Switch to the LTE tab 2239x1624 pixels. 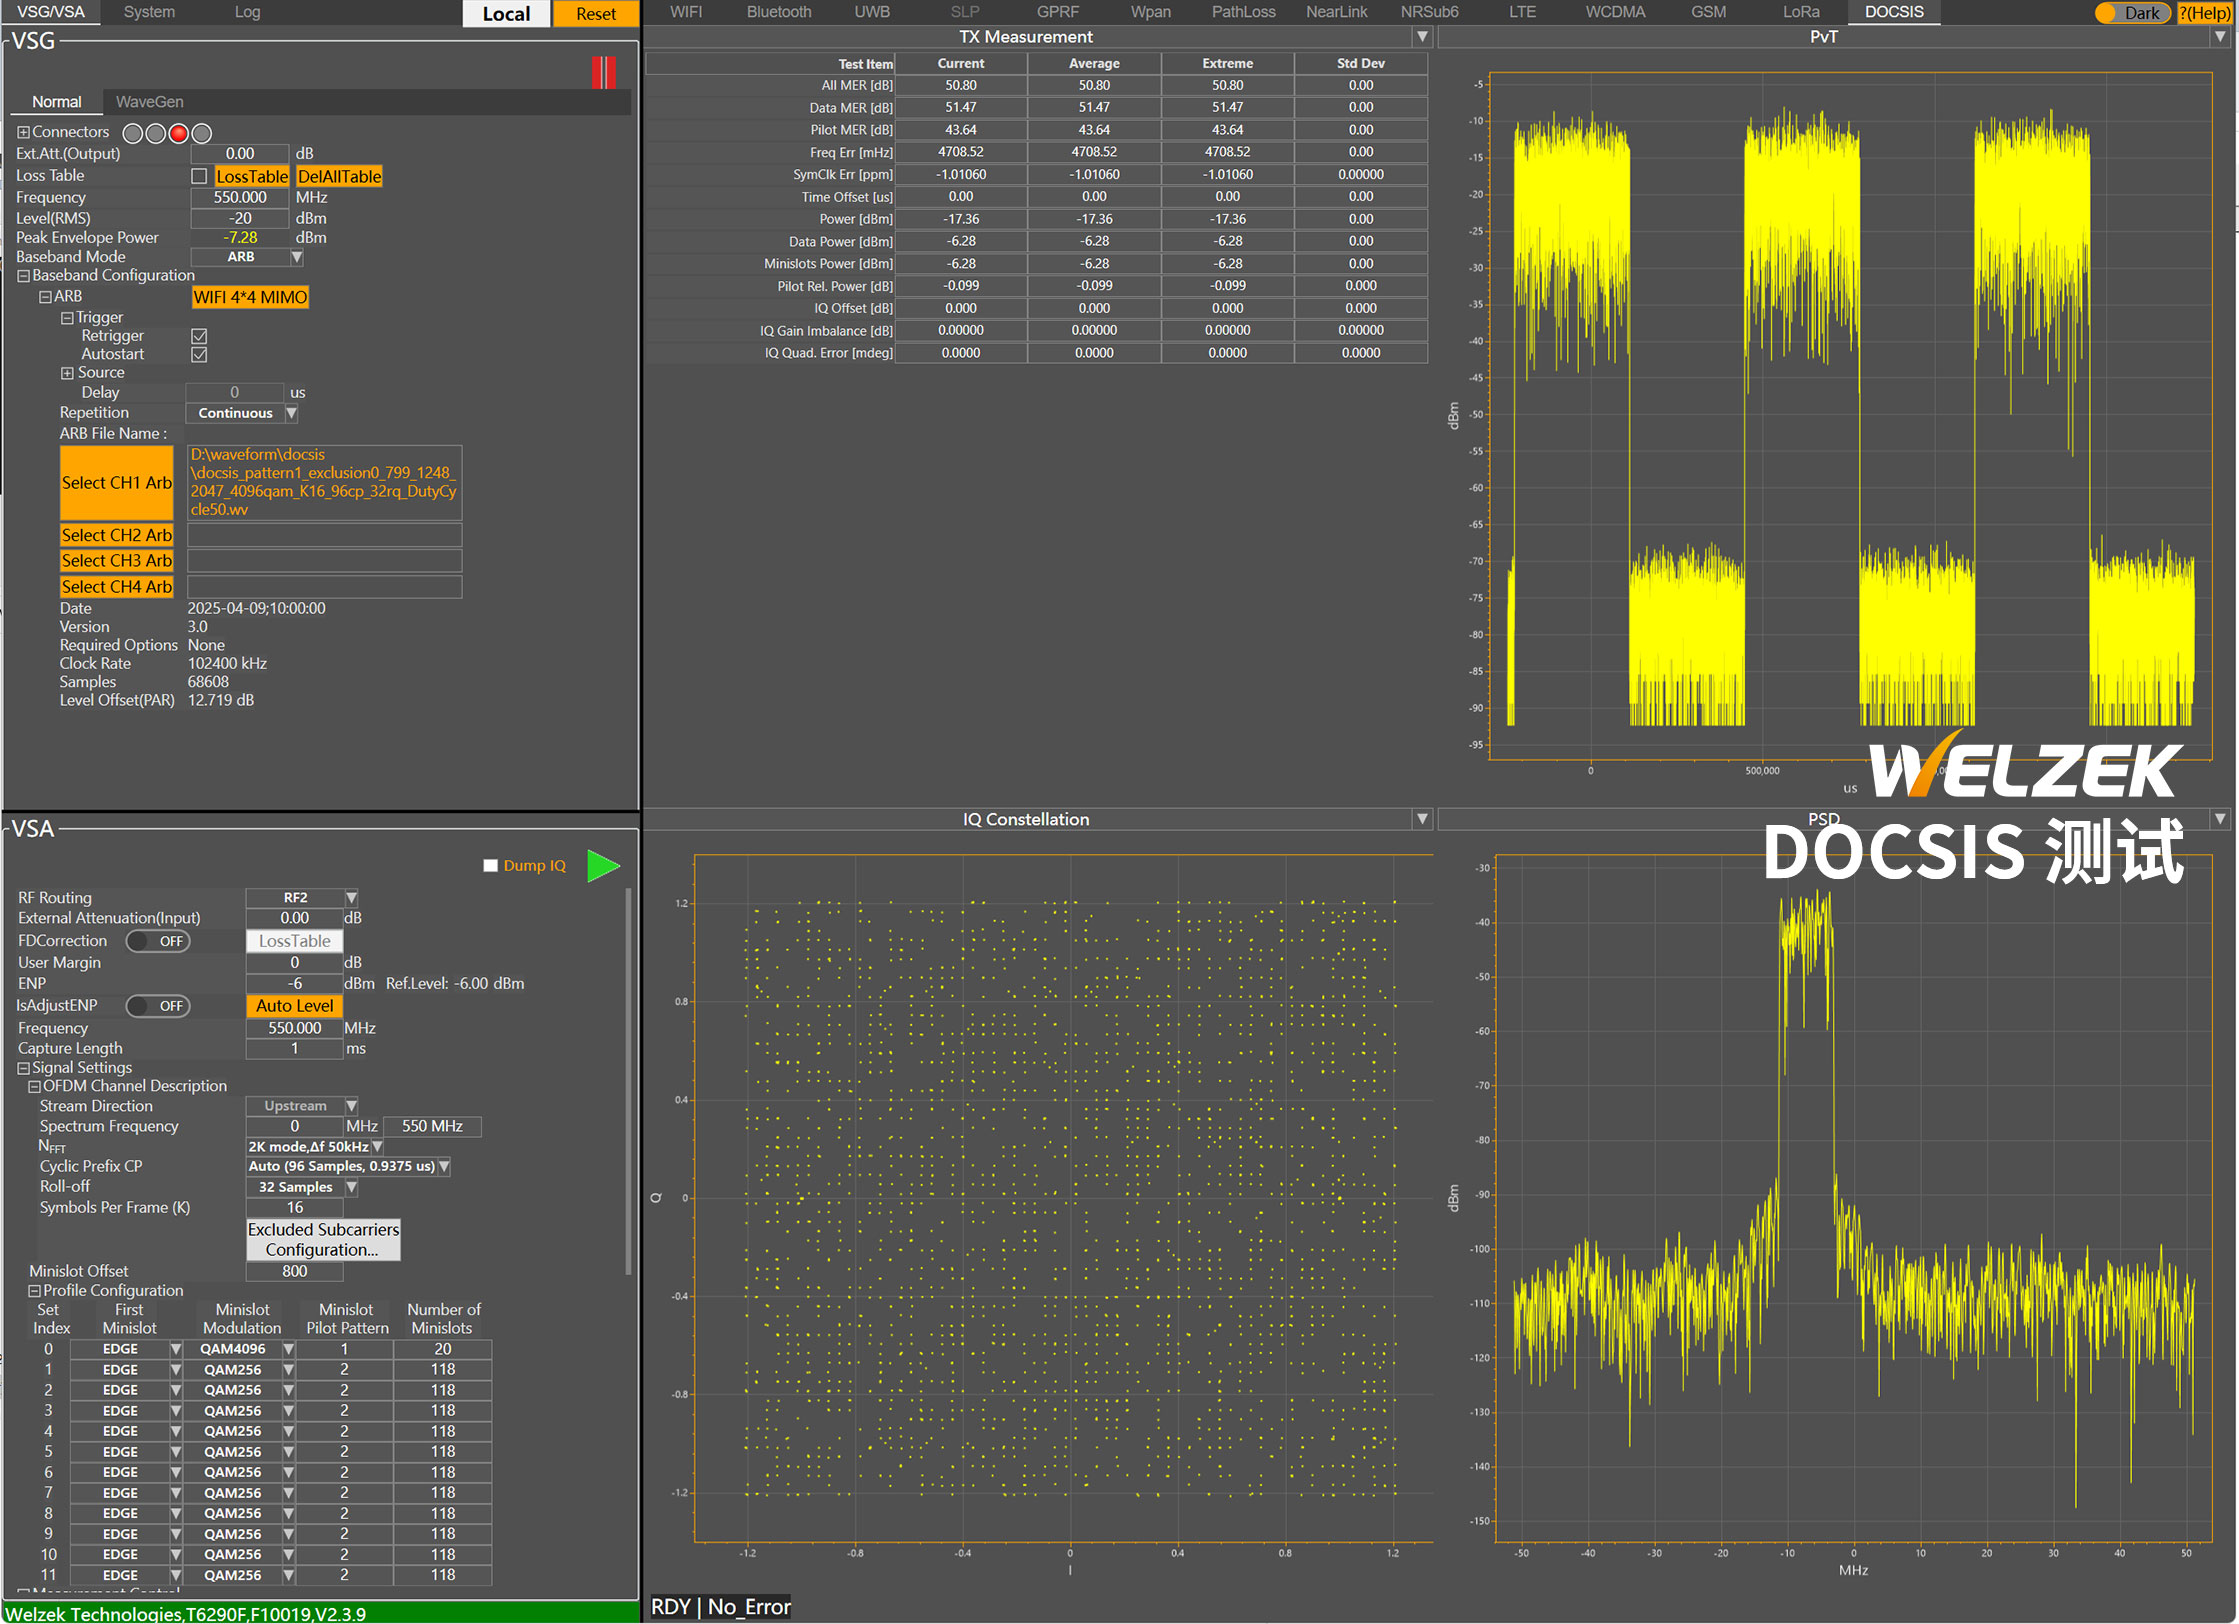[1521, 12]
